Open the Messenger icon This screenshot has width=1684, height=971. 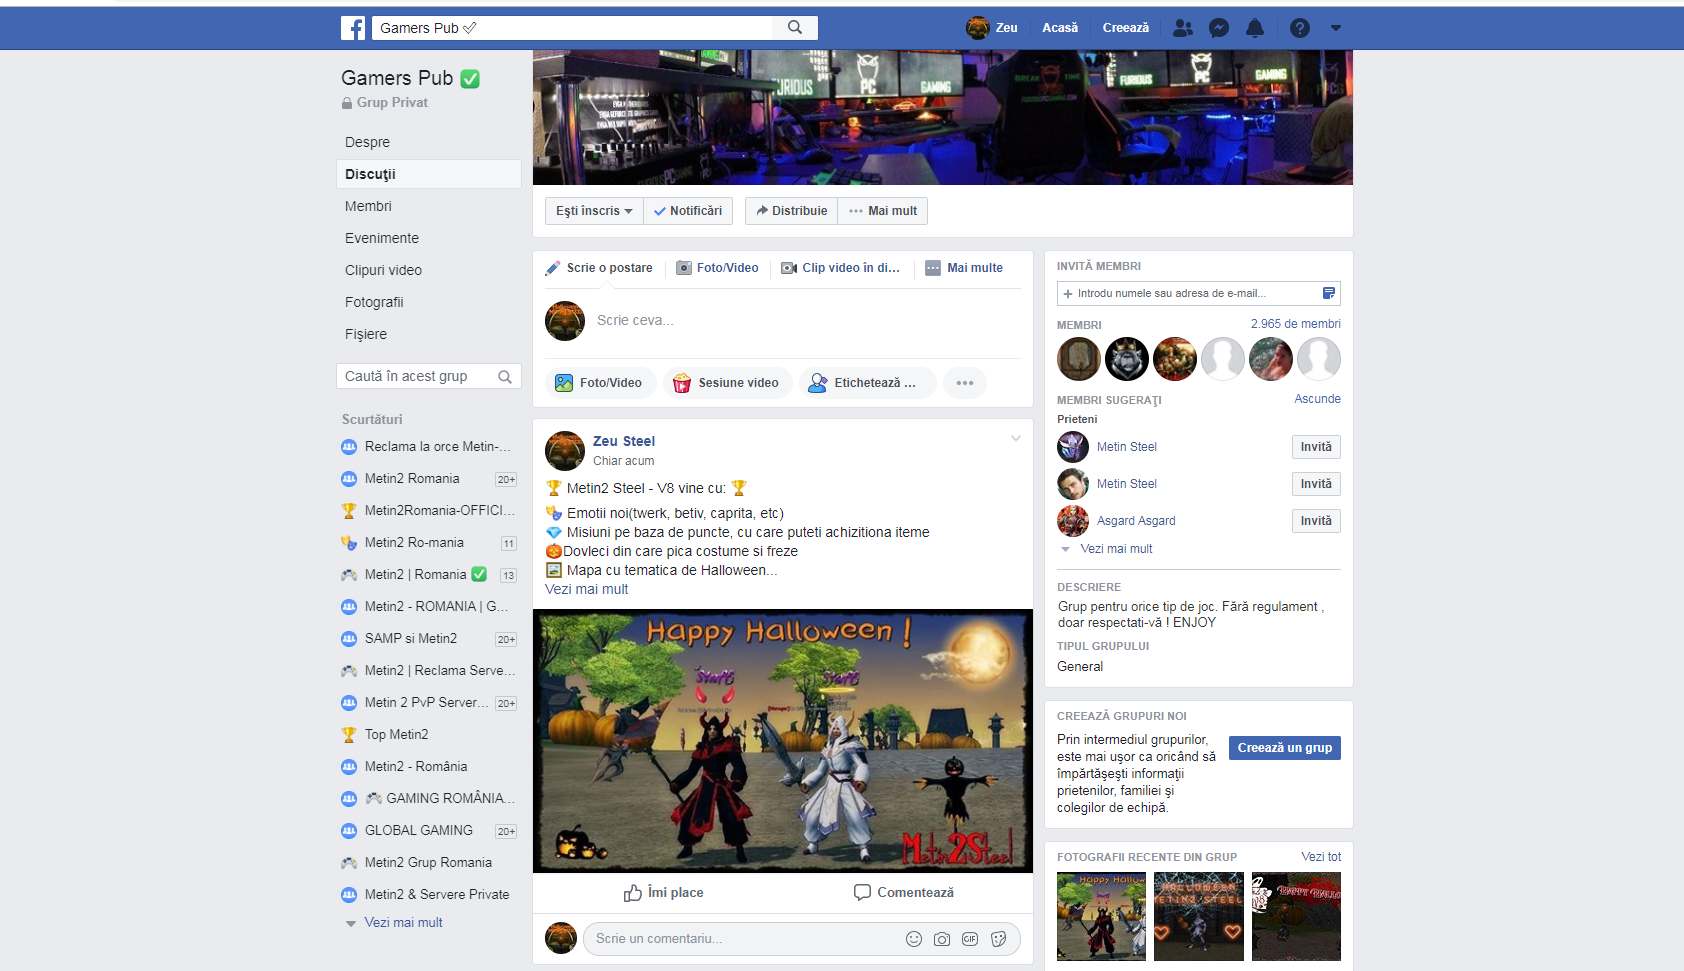[1219, 28]
